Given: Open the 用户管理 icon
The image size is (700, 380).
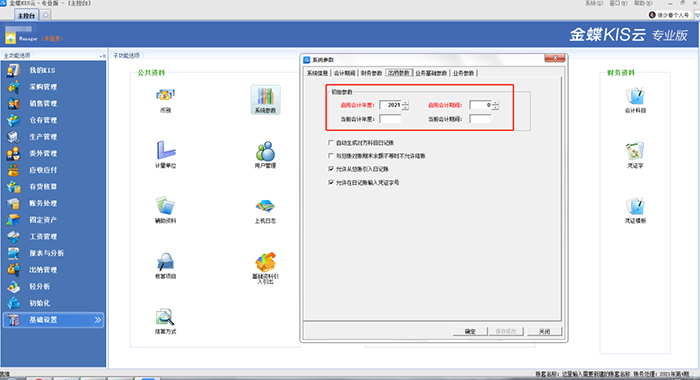Looking at the screenshot, I should coord(265,154).
